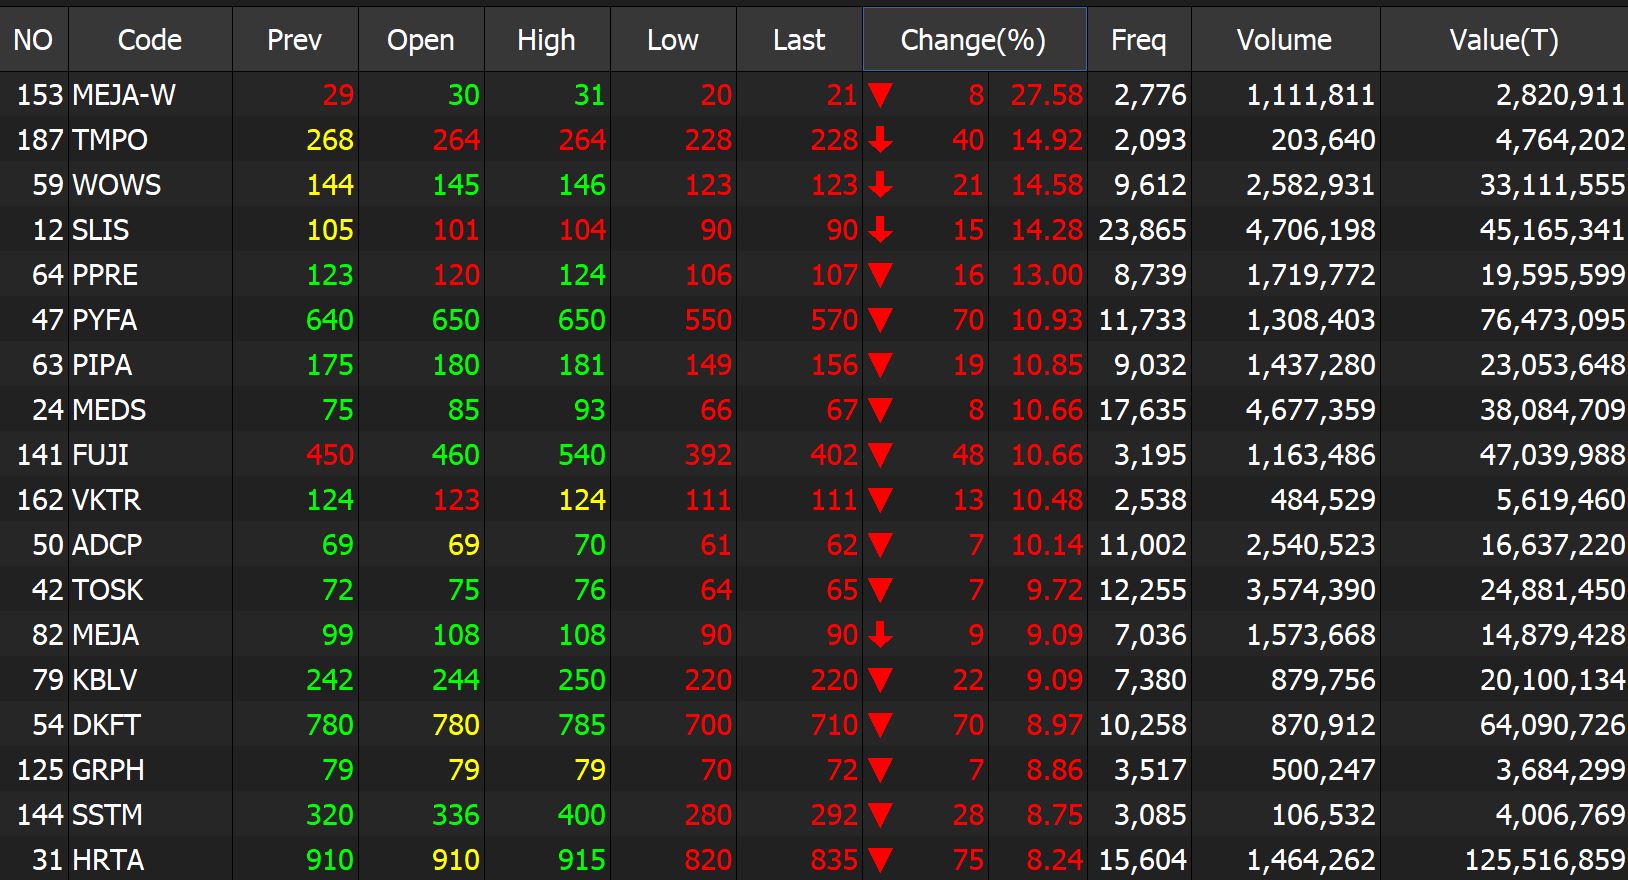The width and height of the screenshot is (1628, 880).
Task: Select the KBLV stock code
Action: click(104, 680)
